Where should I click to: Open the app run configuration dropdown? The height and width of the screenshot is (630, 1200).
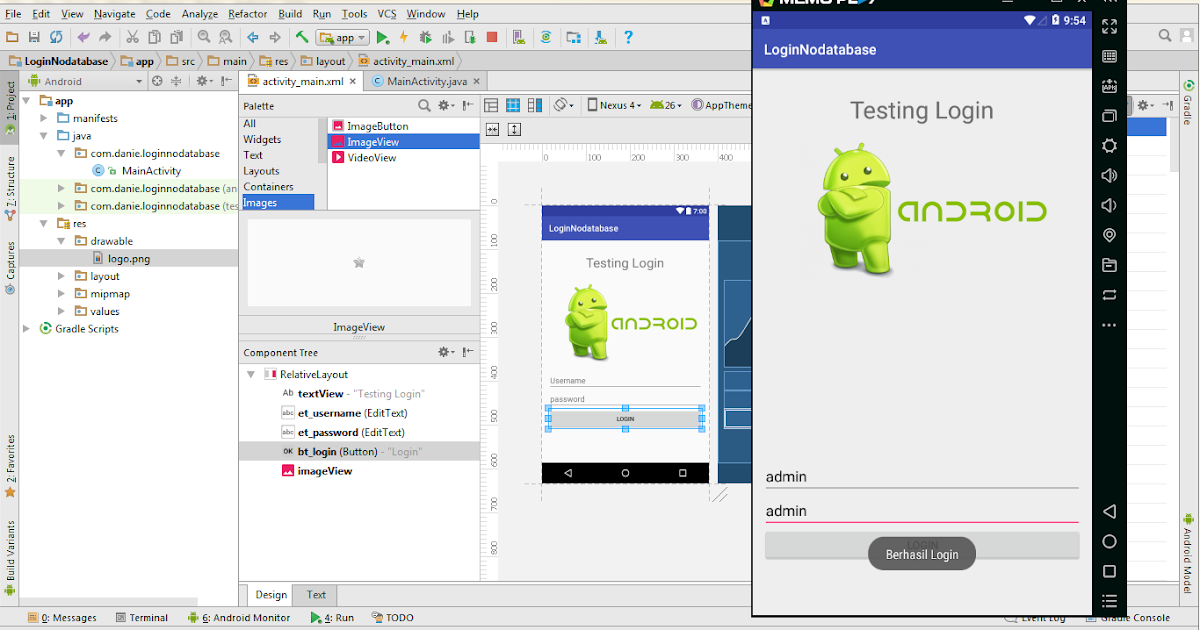pos(343,37)
